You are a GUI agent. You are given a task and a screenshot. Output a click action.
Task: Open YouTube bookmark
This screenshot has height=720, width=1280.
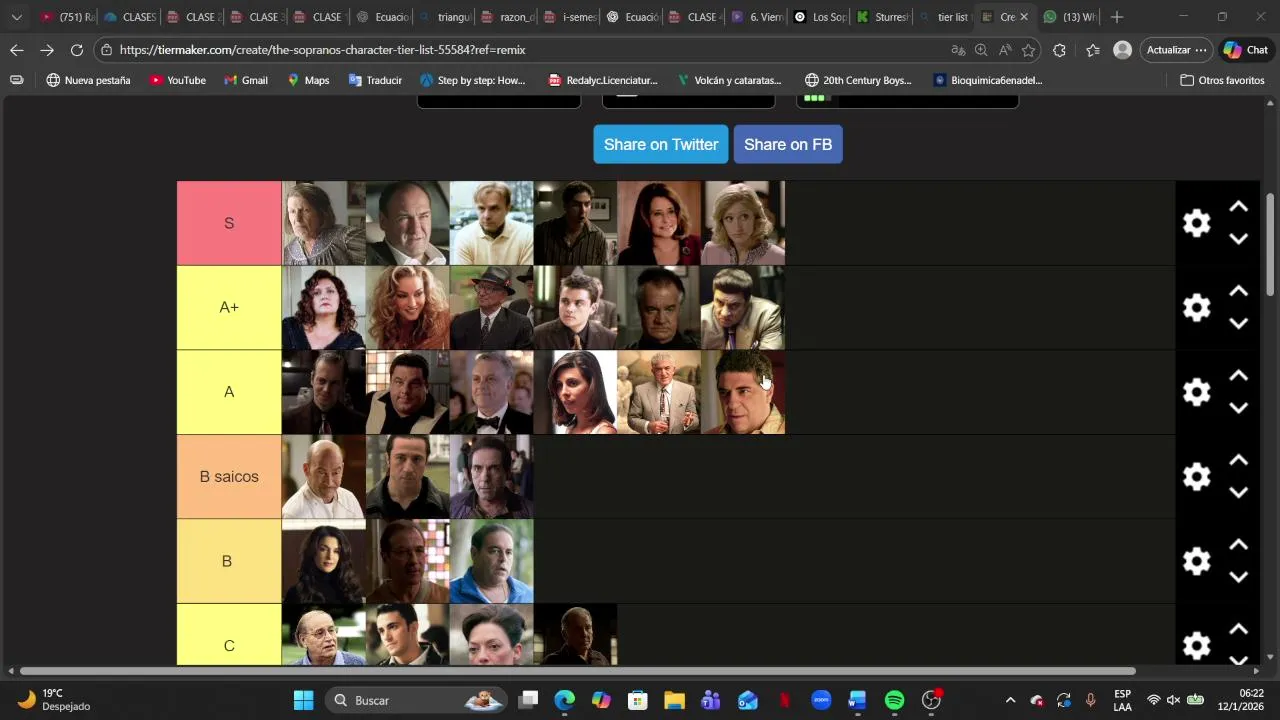177,80
